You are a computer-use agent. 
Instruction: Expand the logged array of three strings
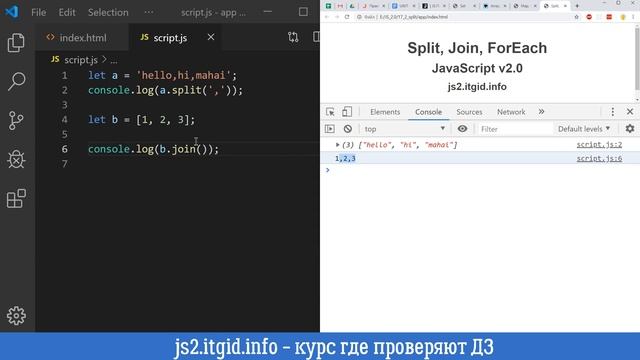coord(338,144)
